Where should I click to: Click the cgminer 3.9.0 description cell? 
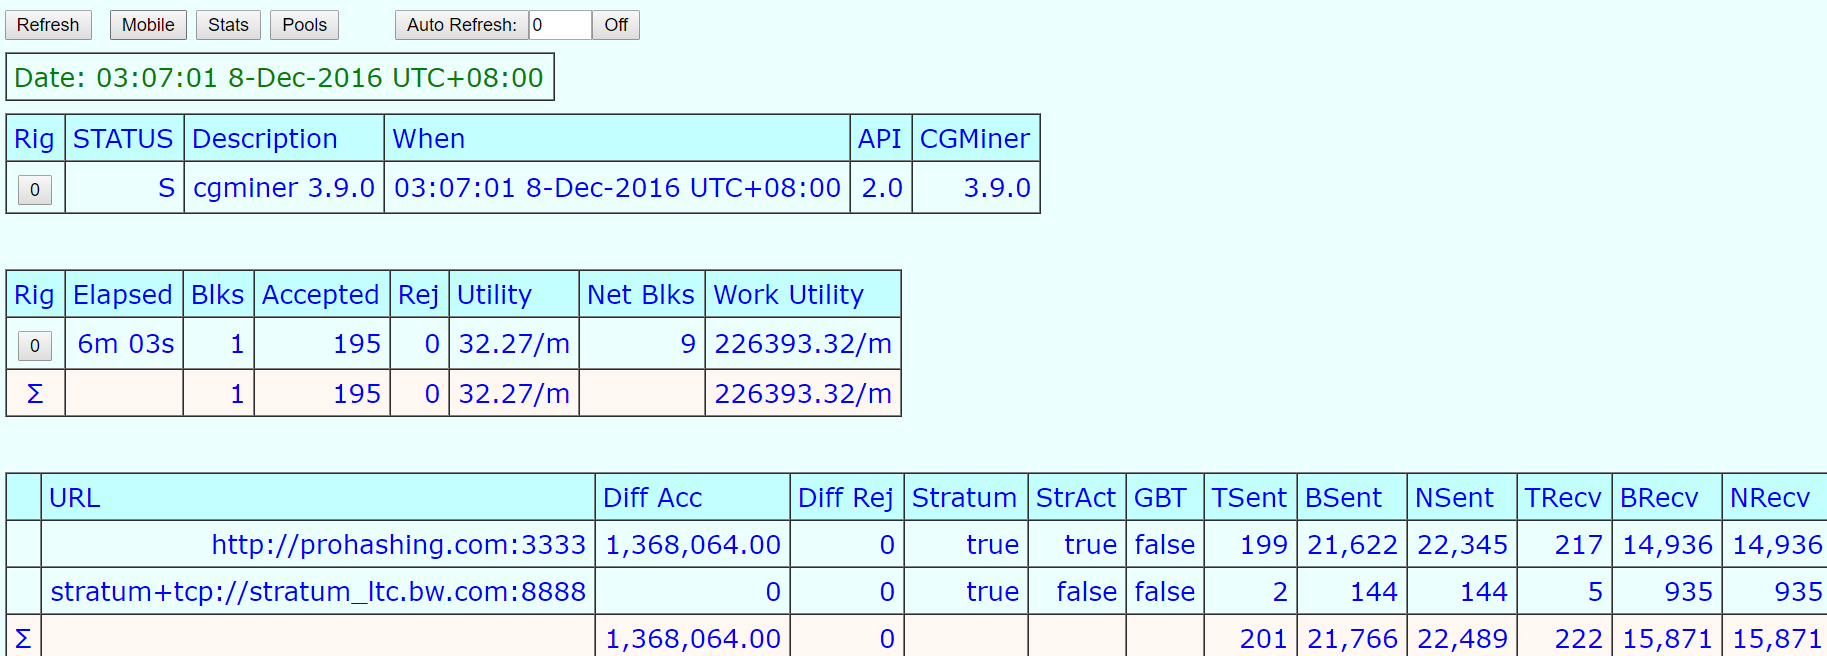point(284,188)
